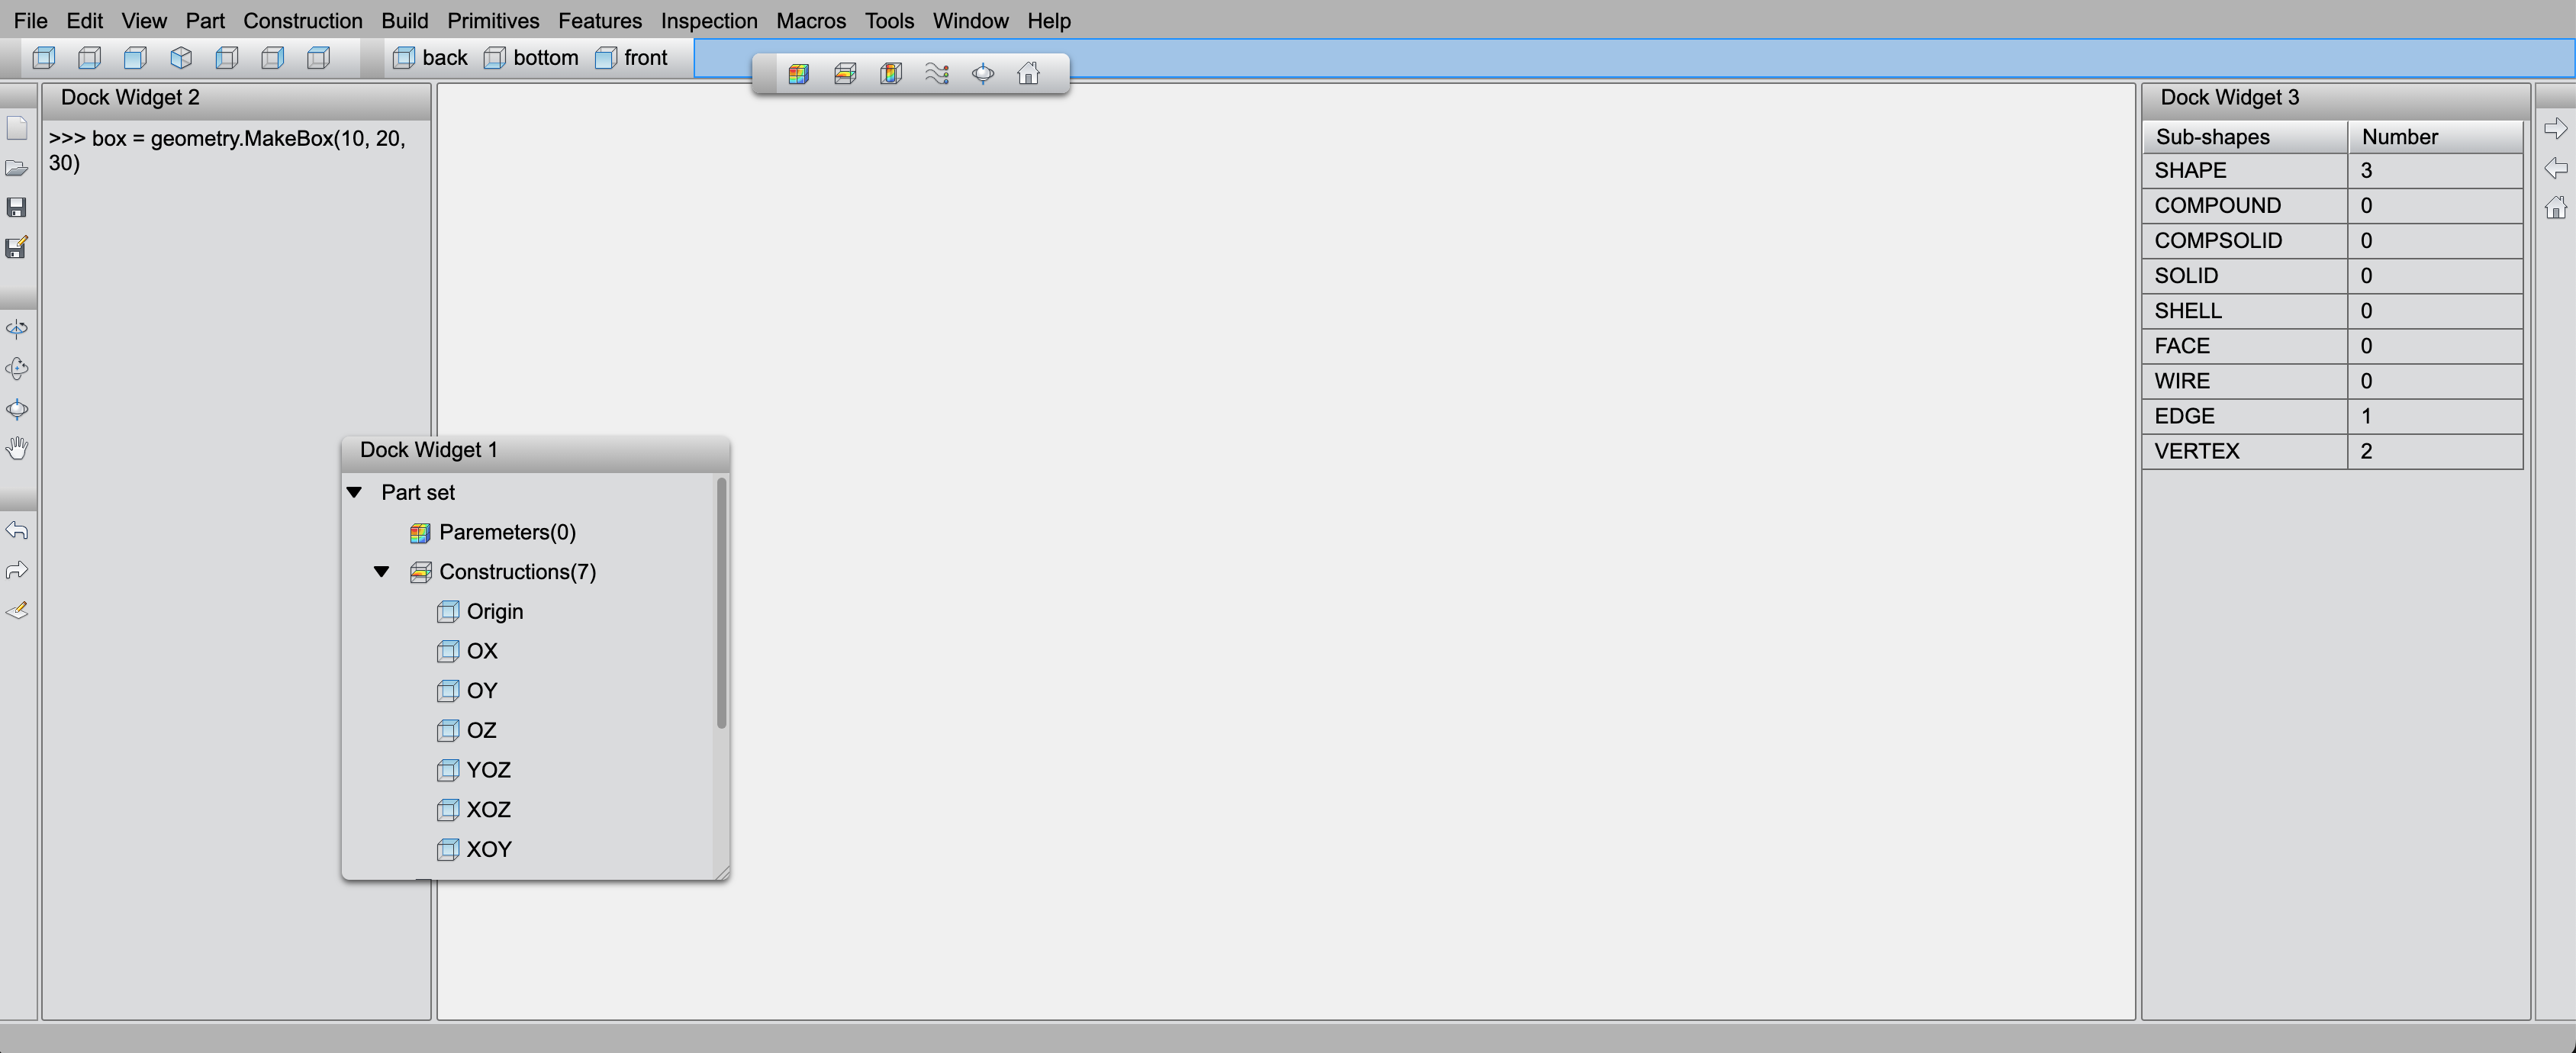The height and width of the screenshot is (1053, 2576).
Task: Select the Pan hand tool
Action: pos(17,449)
